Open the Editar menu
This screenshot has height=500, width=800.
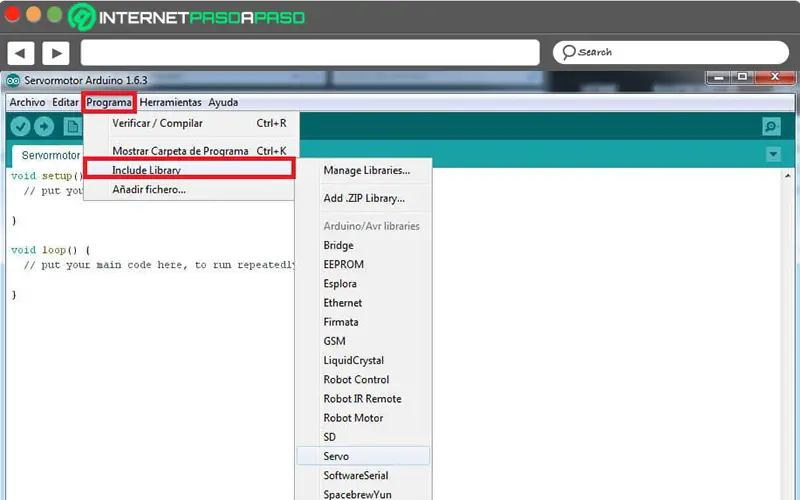pos(65,102)
